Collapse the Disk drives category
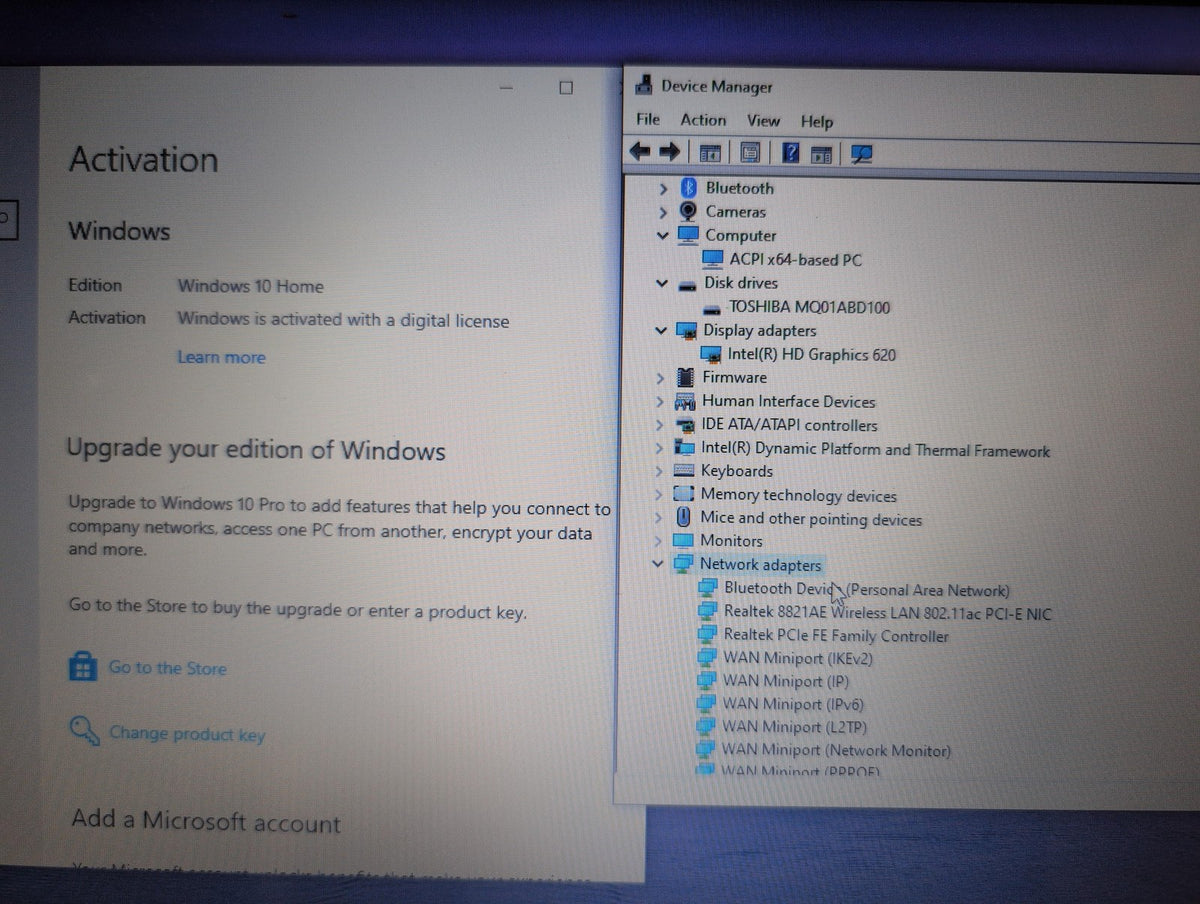The width and height of the screenshot is (1200, 904). [x=661, y=284]
